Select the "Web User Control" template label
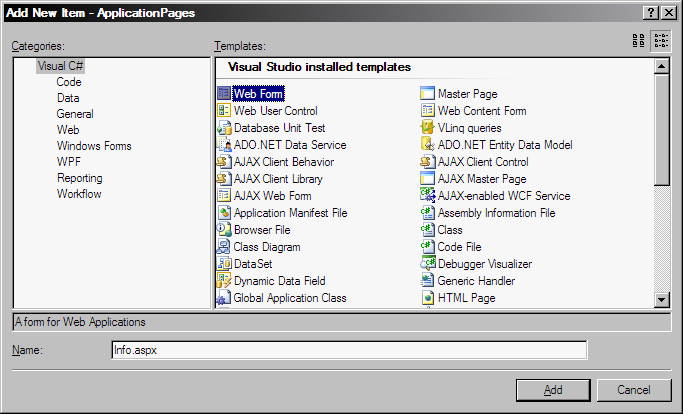 coord(275,111)
